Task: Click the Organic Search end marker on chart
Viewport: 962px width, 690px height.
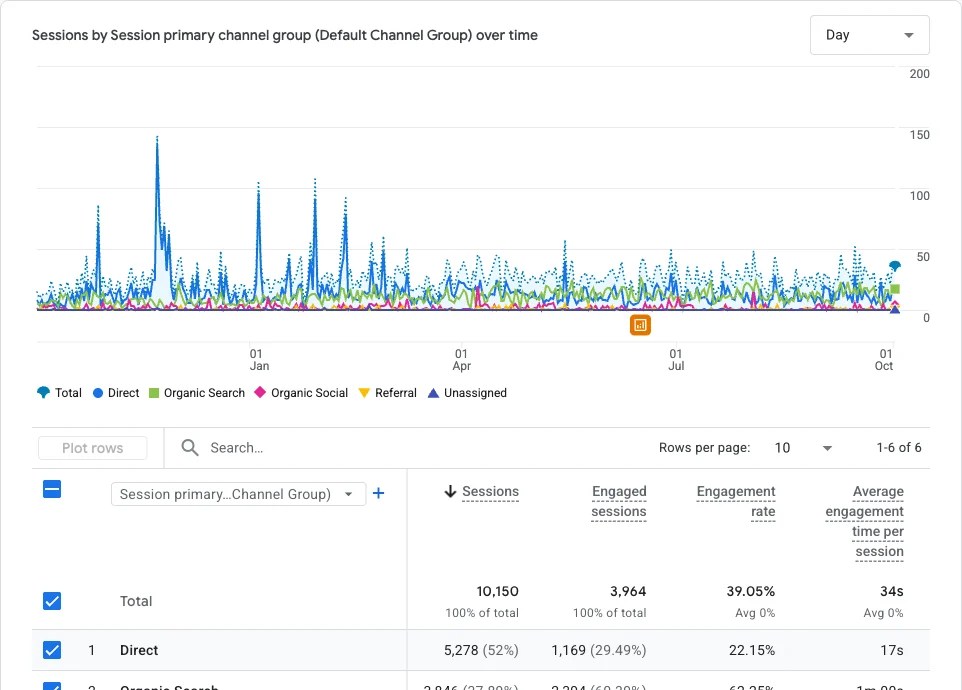Action: (x=895, y=289)
